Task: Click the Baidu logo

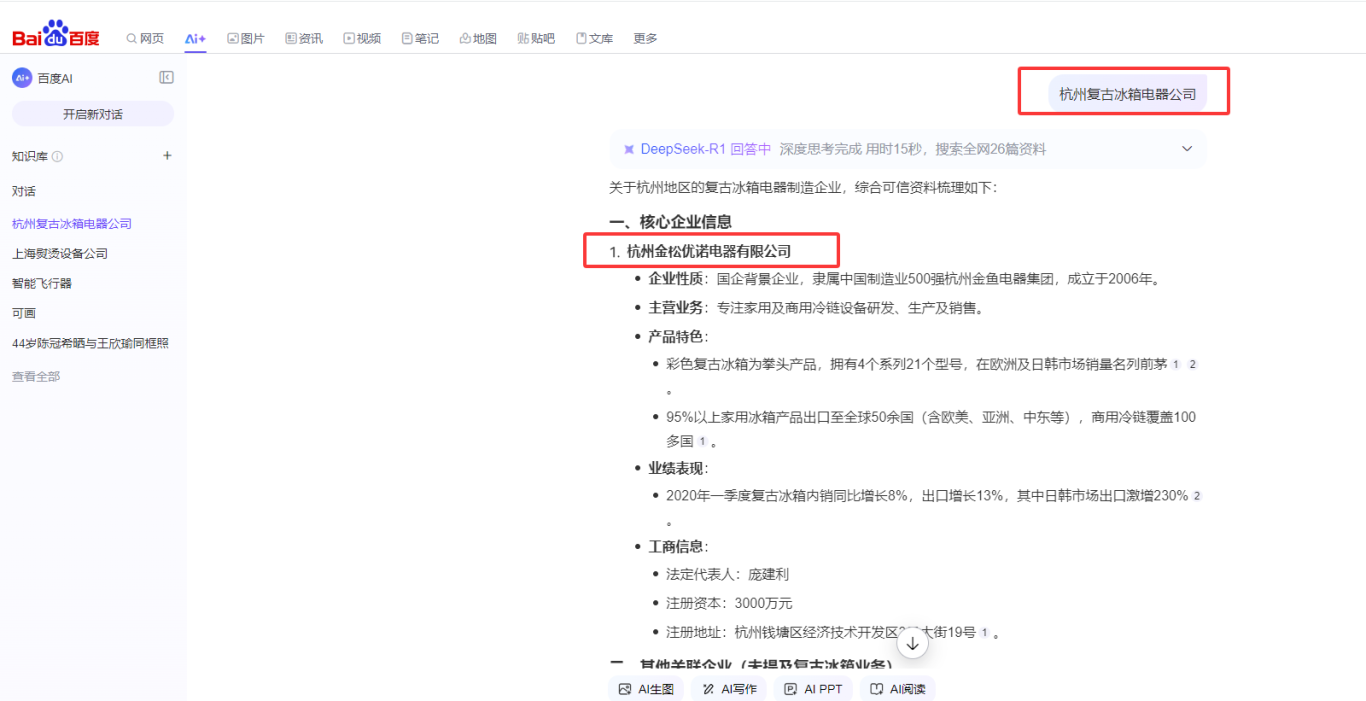Action: click(56, 35)
